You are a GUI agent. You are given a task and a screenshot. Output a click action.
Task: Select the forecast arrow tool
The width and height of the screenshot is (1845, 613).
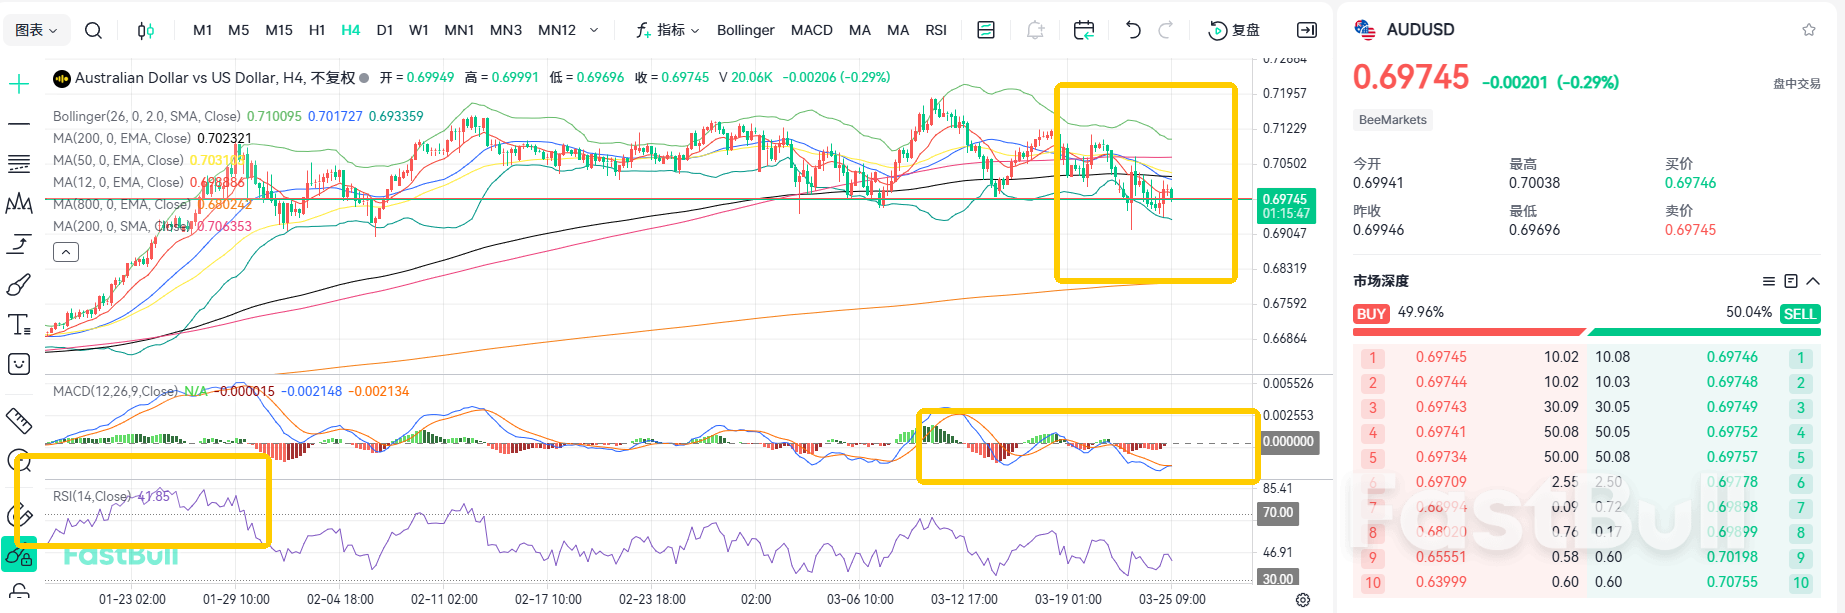(x=19, y=244)
